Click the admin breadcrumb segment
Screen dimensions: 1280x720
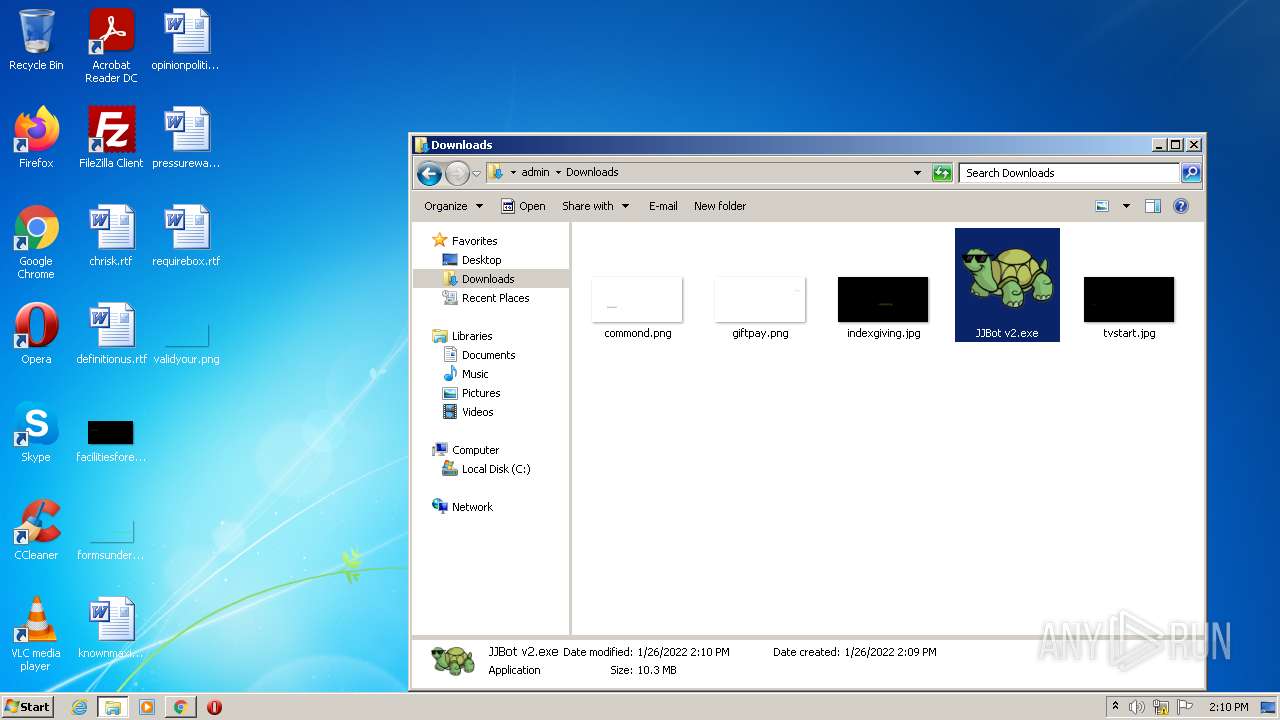(535, 172)
